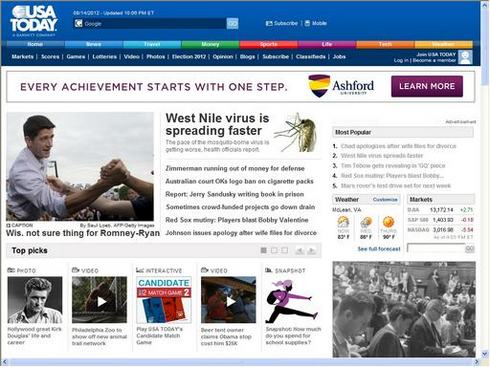Open the Candidate Match Game interactive

point(164,300)
